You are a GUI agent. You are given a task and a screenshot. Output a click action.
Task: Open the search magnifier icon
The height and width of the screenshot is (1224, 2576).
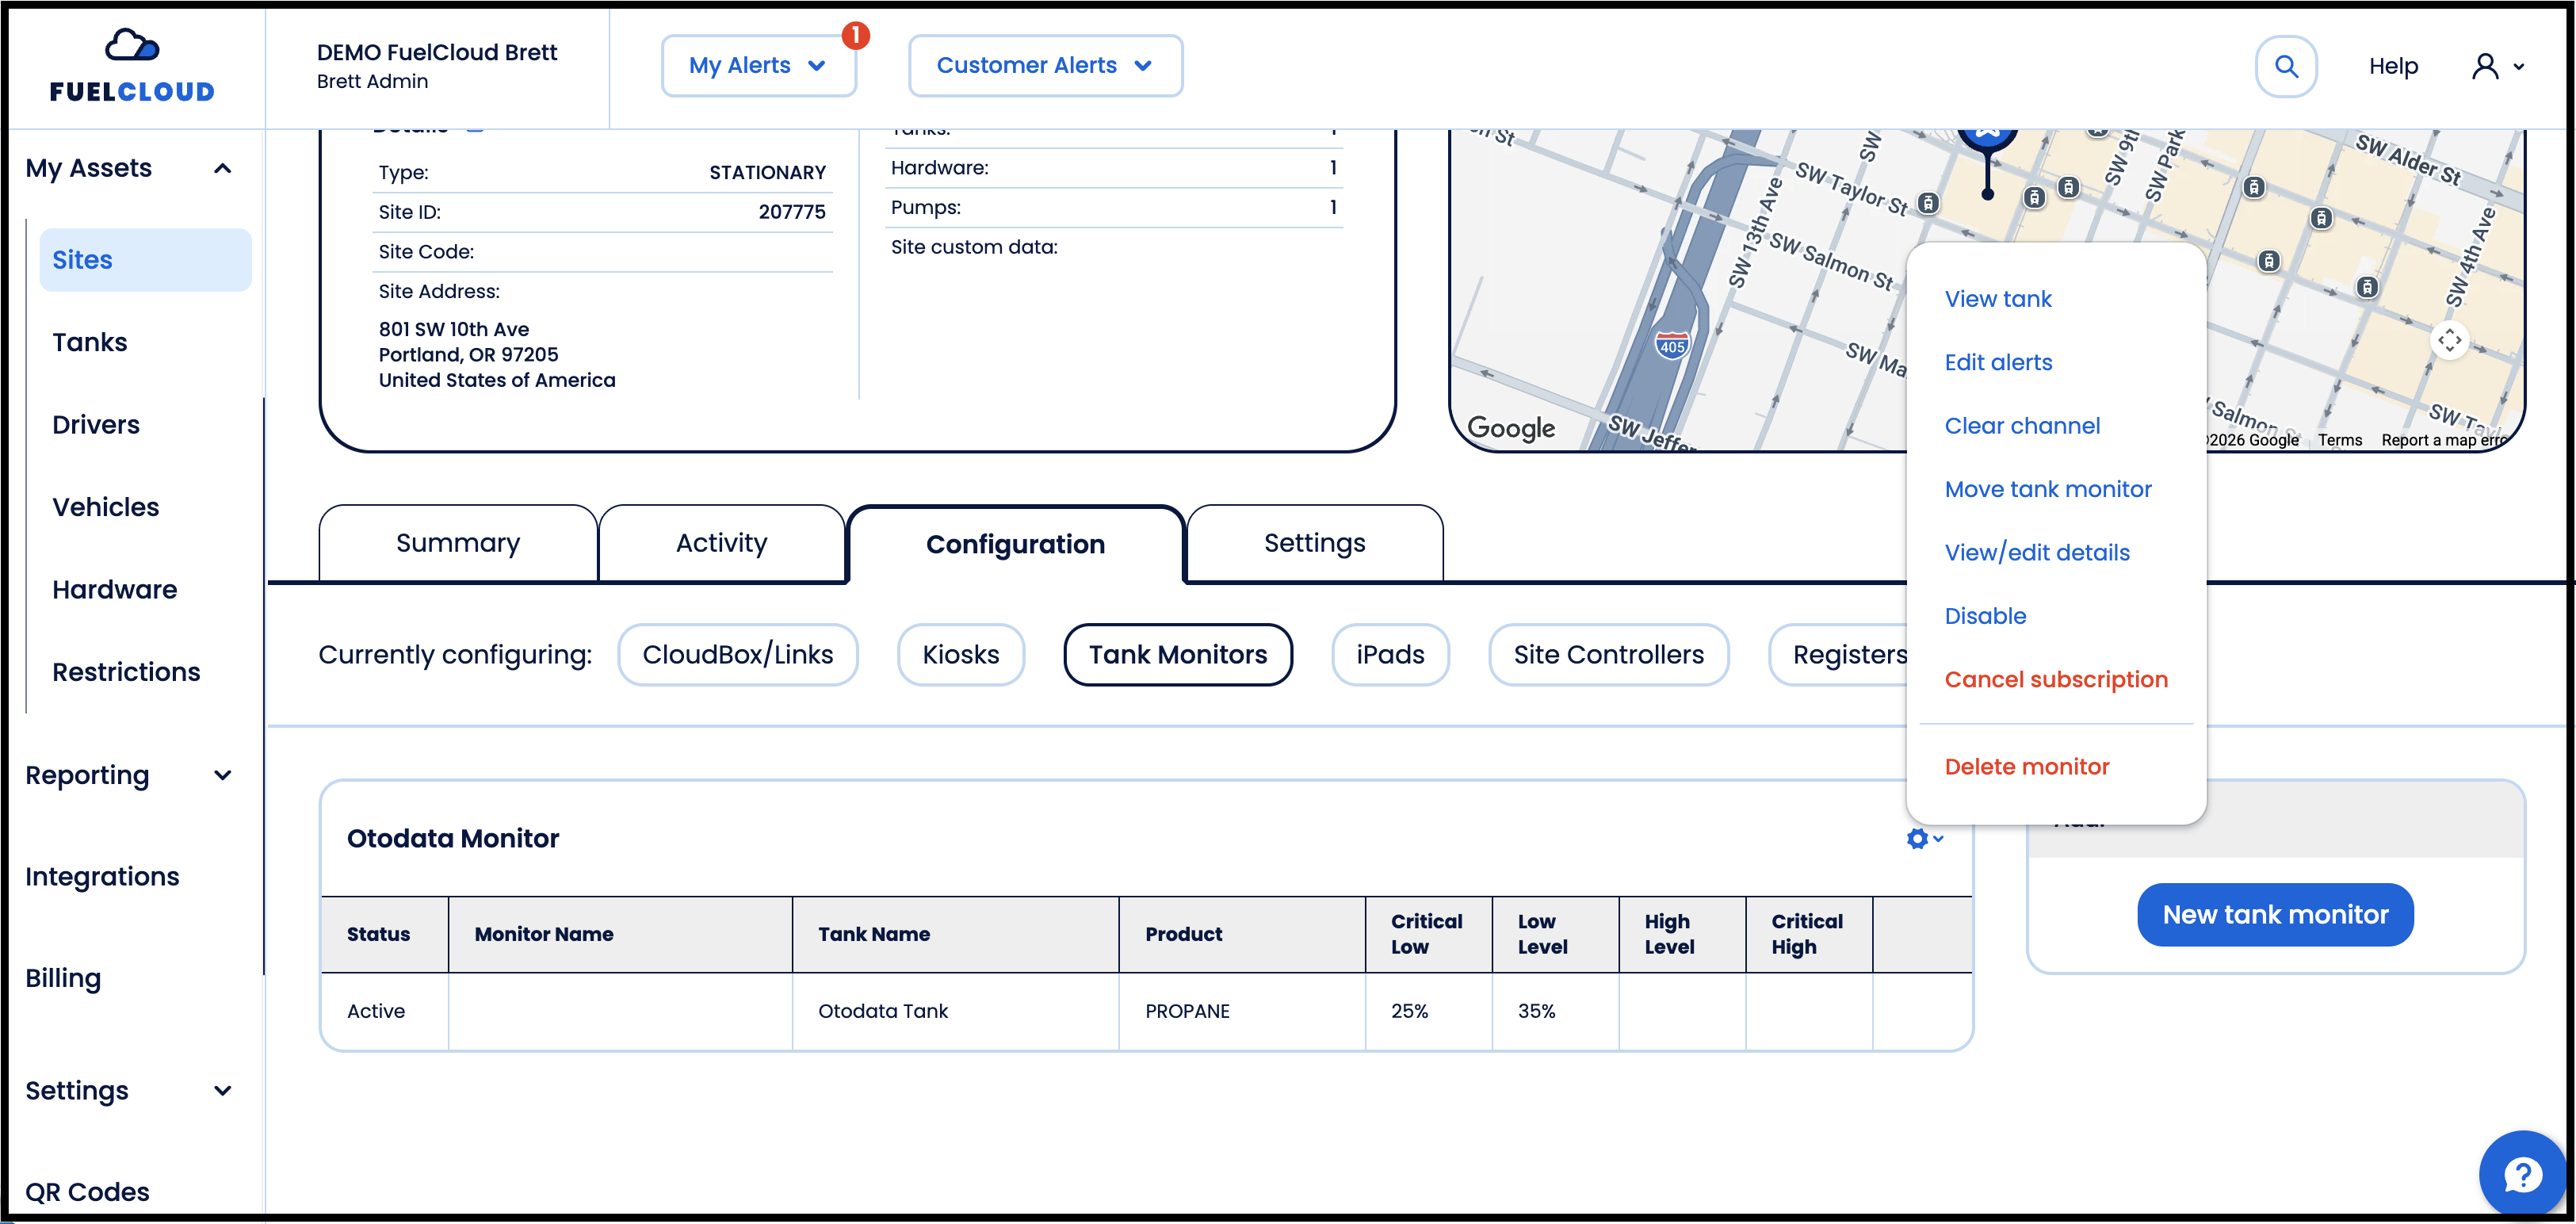tap(2286, 66)
